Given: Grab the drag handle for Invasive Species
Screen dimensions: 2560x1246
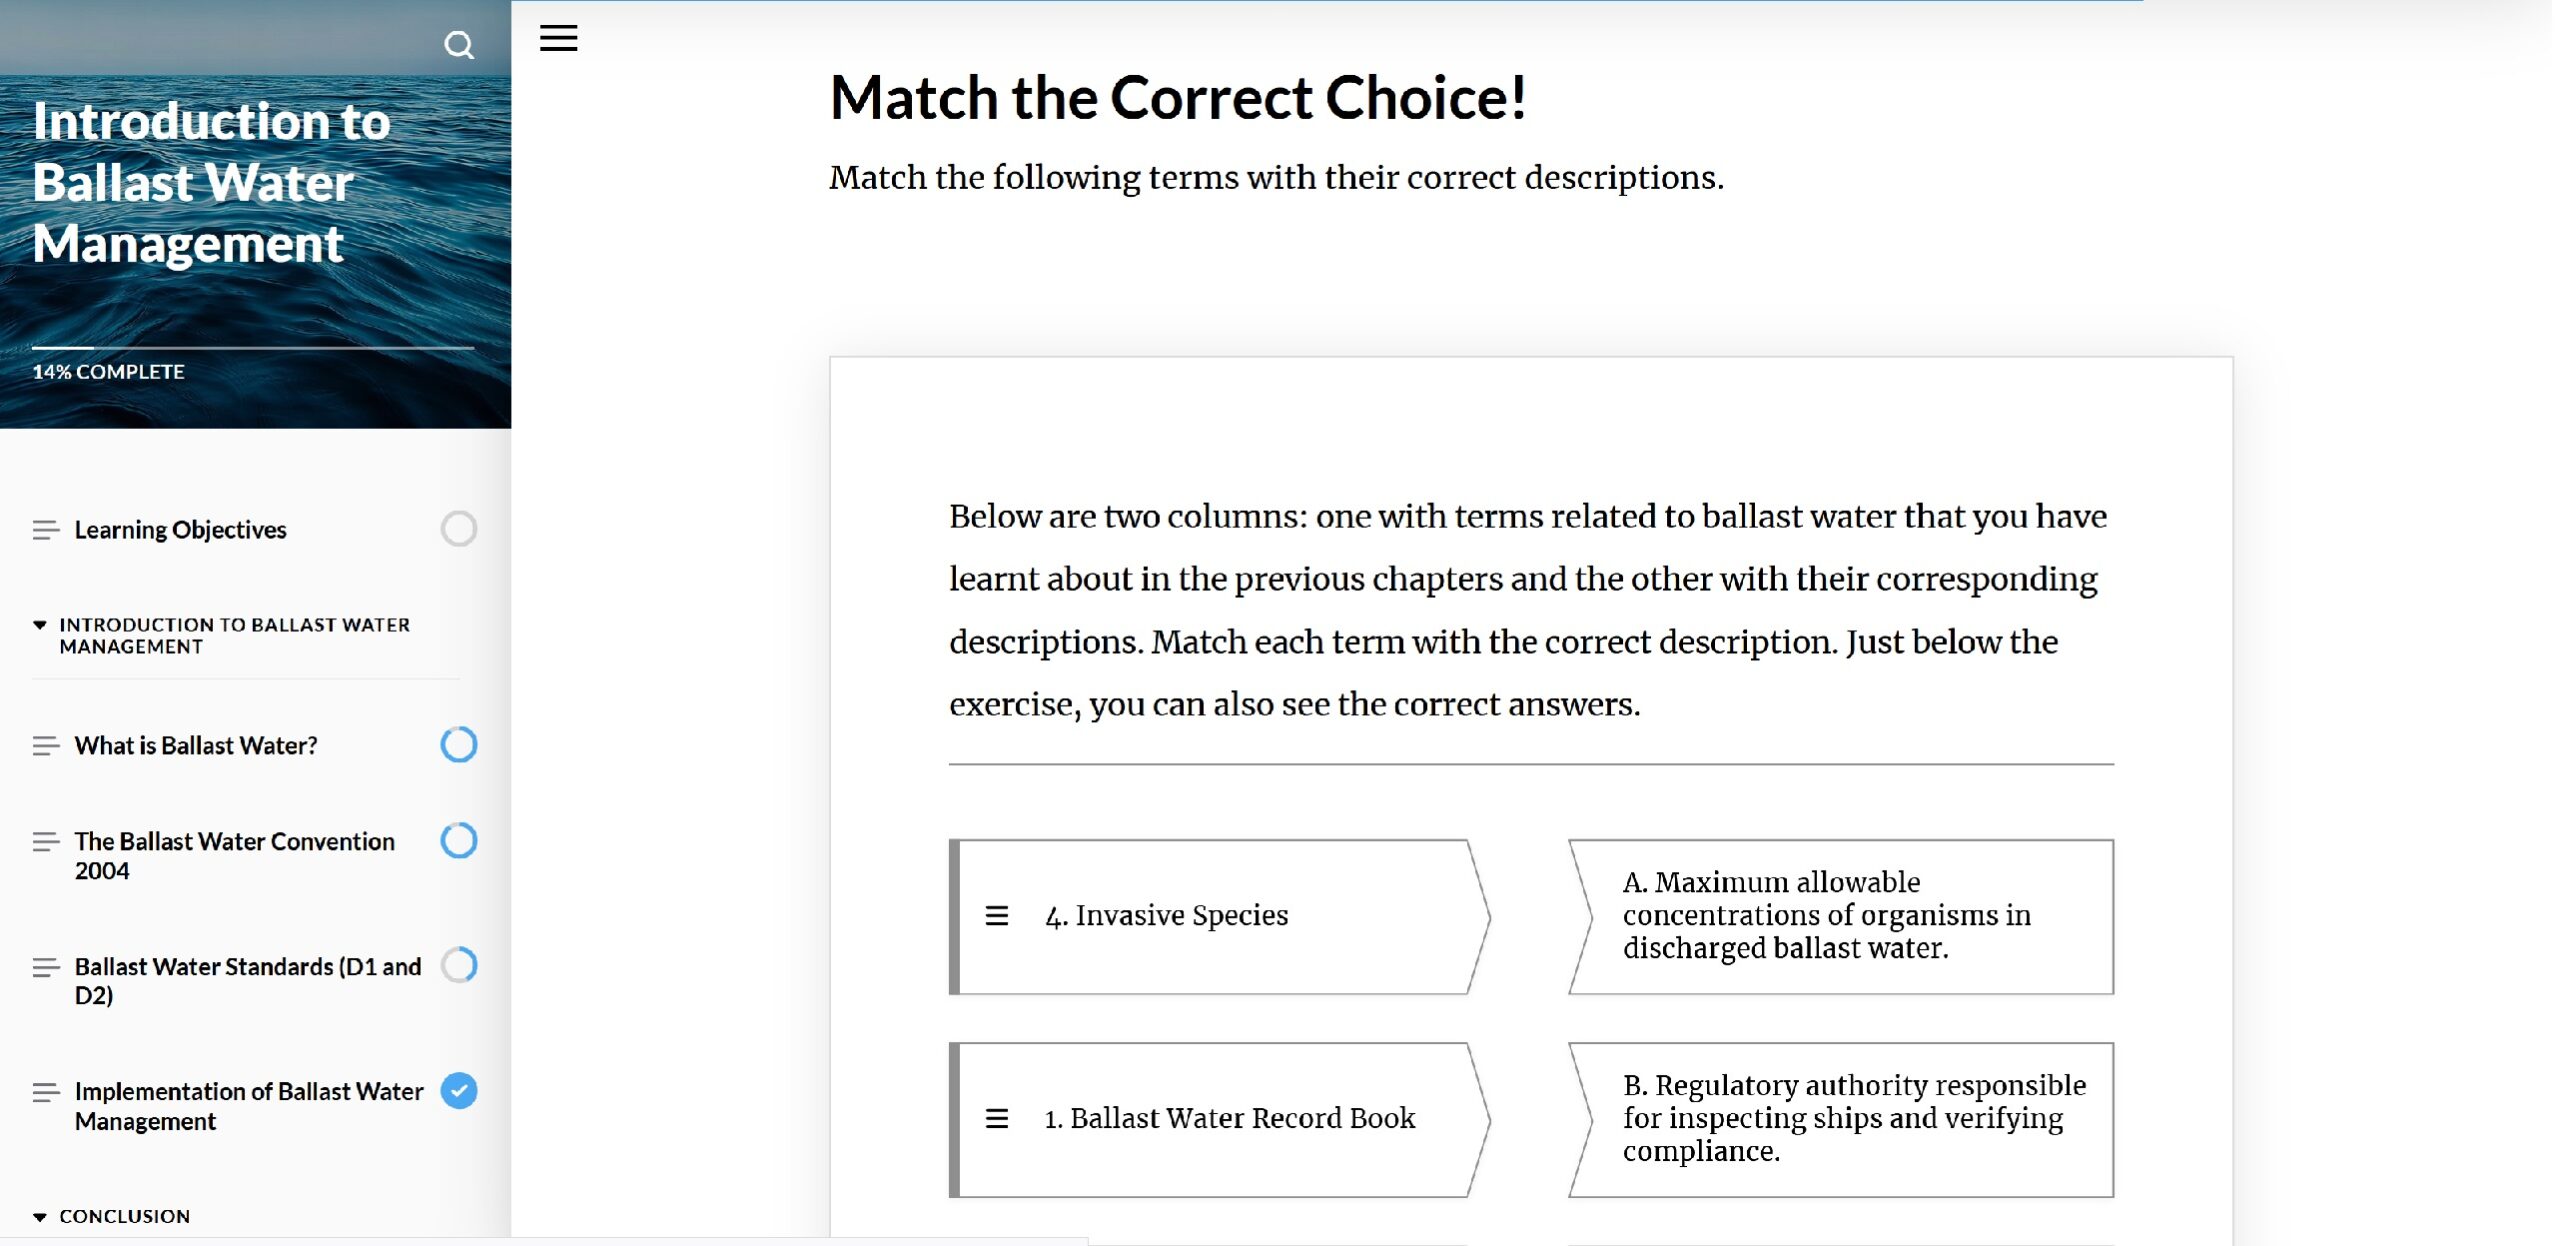Looking at the screenshot, I should [996, 915].
